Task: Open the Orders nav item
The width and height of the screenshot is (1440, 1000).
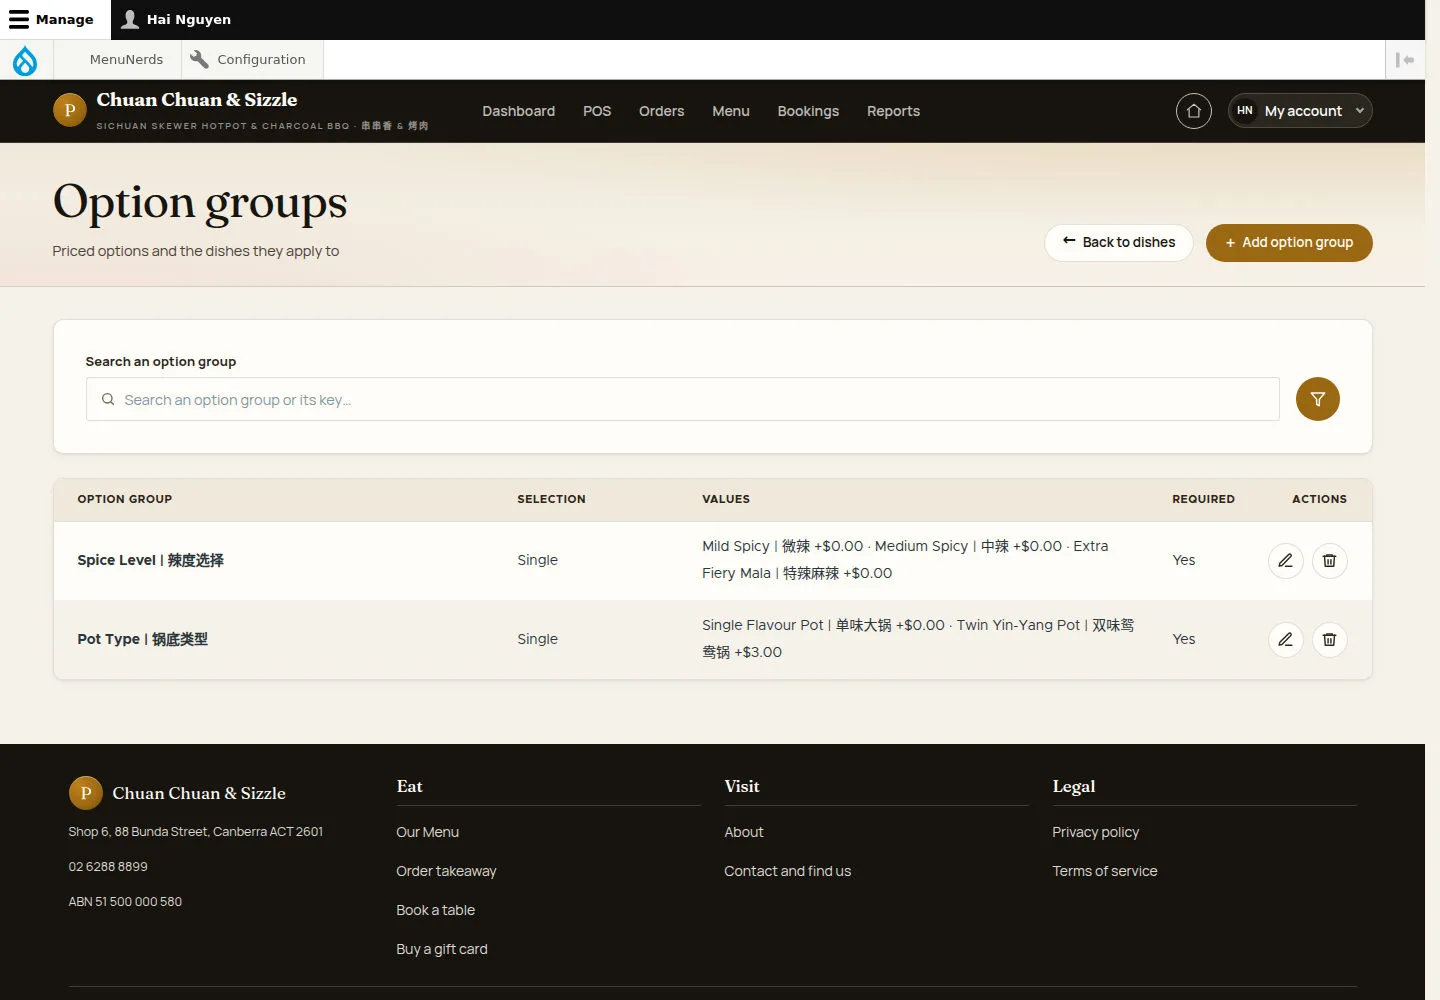Action: [661, 111]
